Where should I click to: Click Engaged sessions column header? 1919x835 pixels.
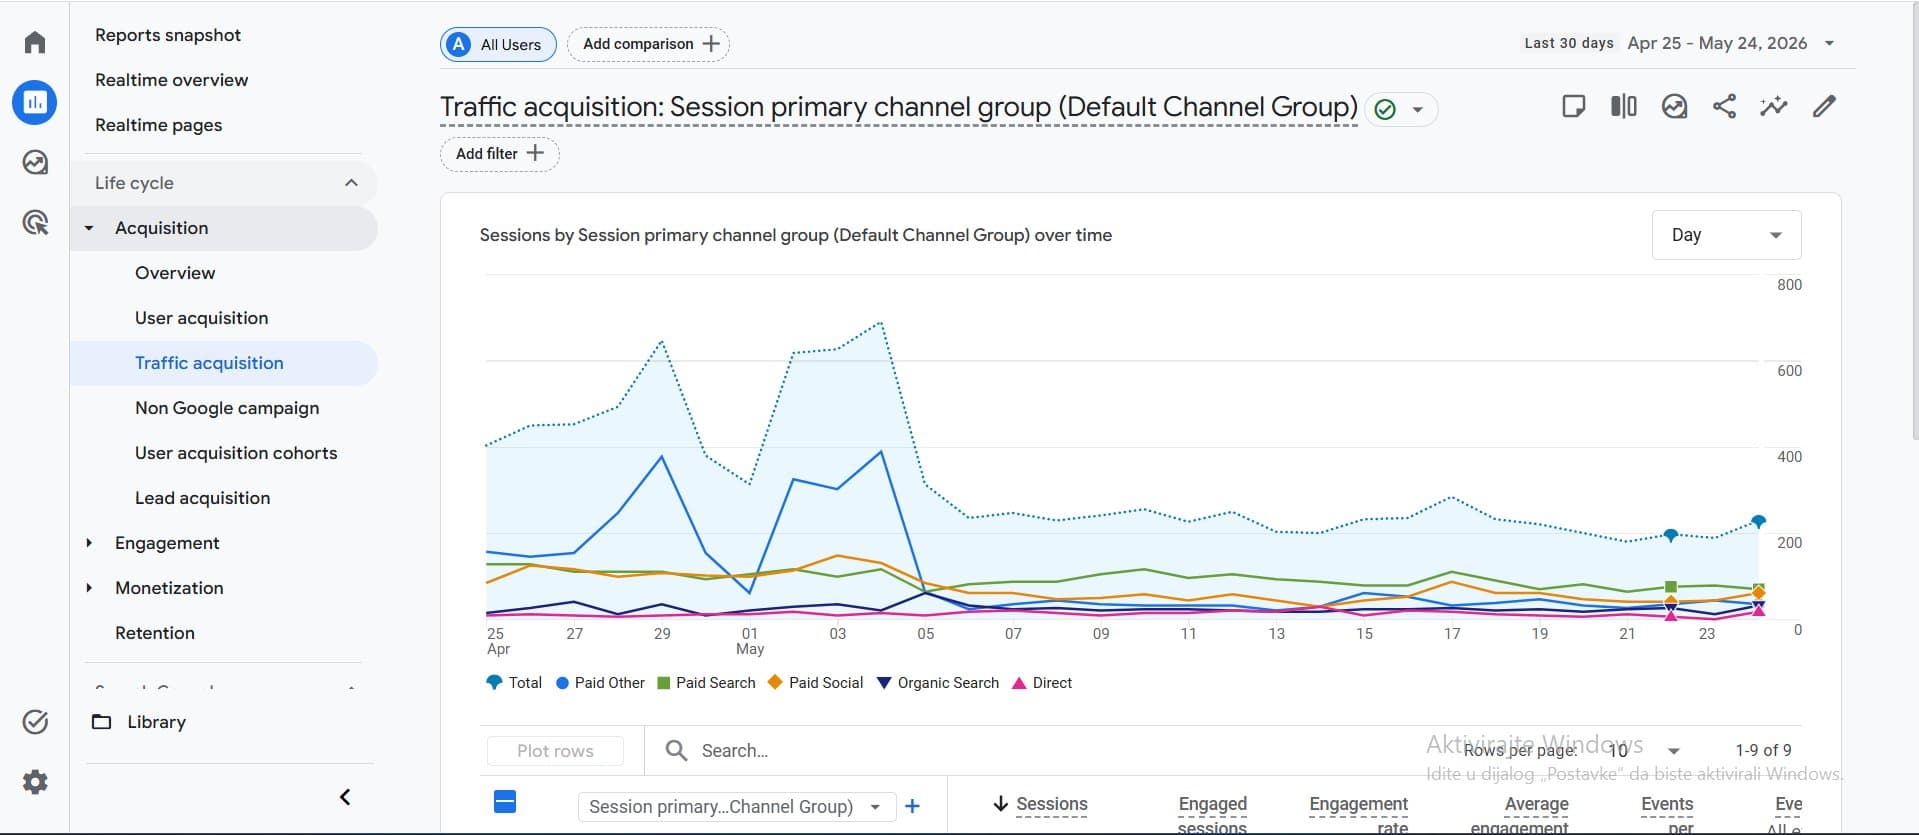1212,815
